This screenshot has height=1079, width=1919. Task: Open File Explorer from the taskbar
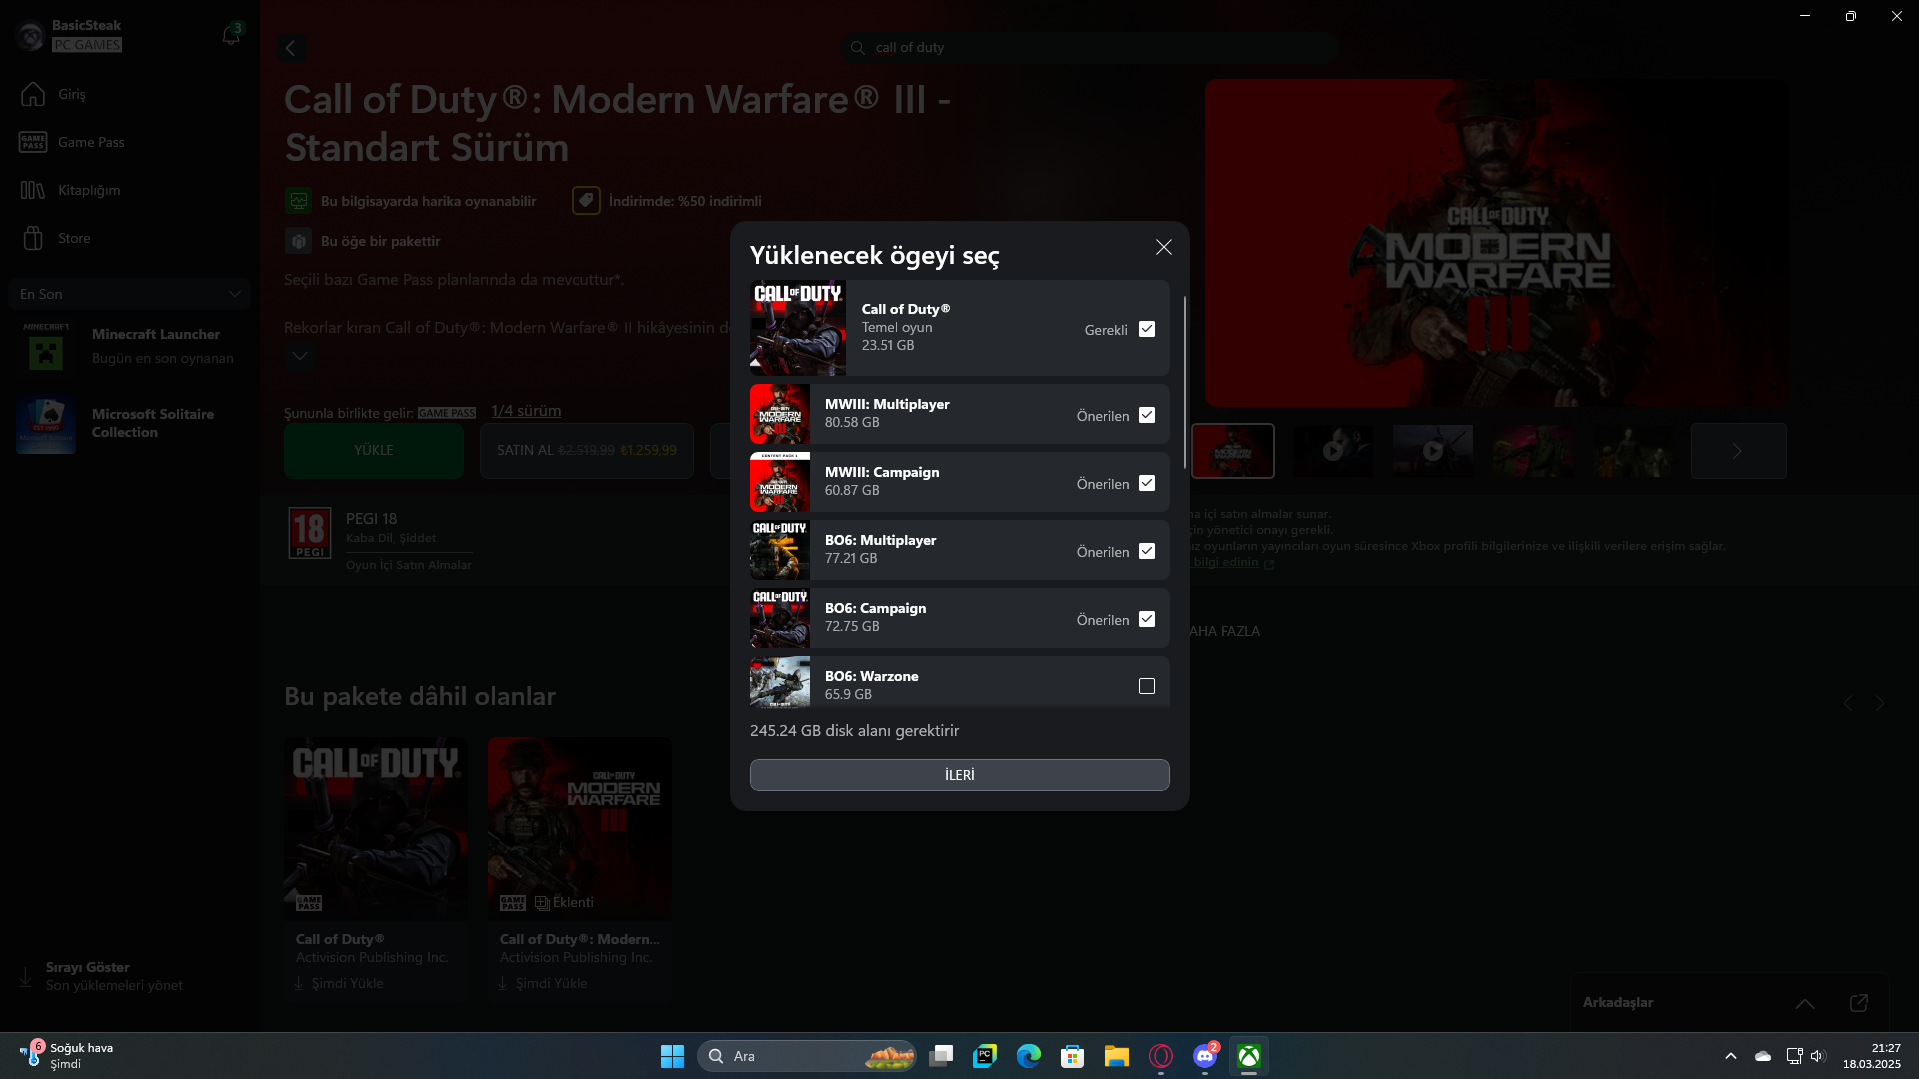[1117, 1056]
